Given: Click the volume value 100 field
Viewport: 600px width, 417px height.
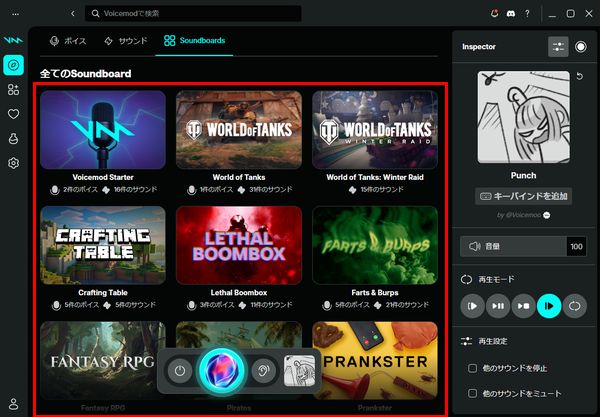Looking at the screenshot, I should click(577, 246).
